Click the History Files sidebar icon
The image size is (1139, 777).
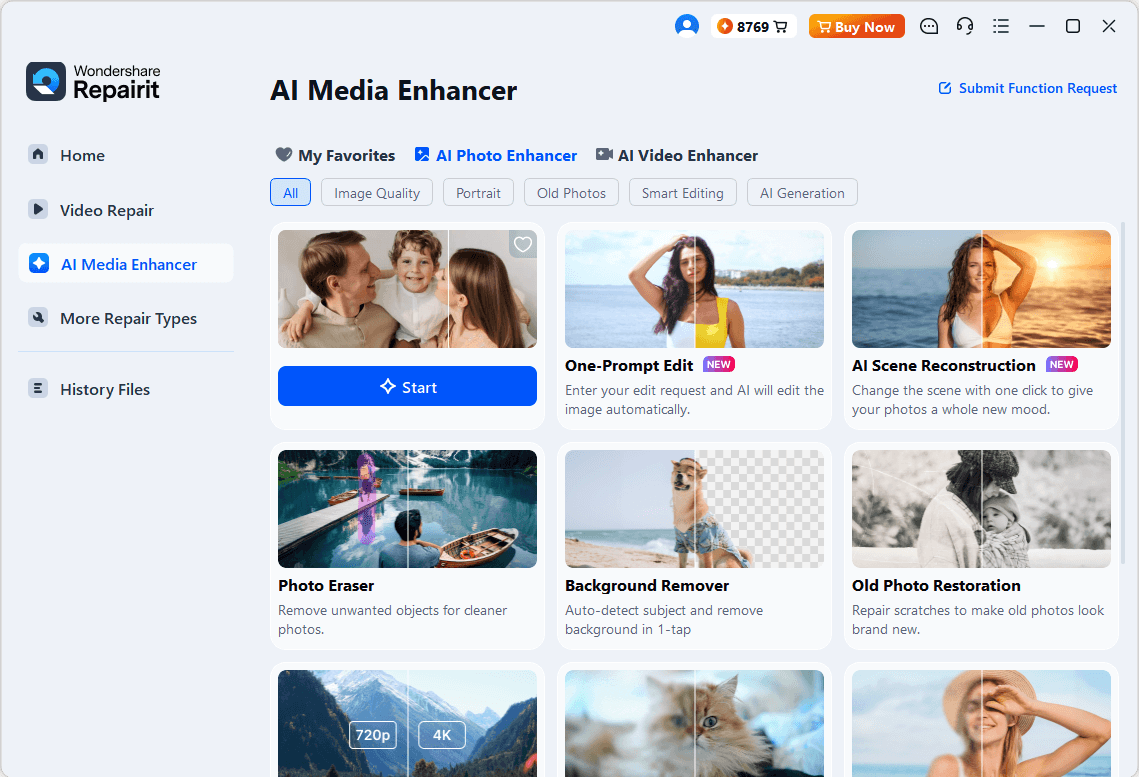point(38,388)
